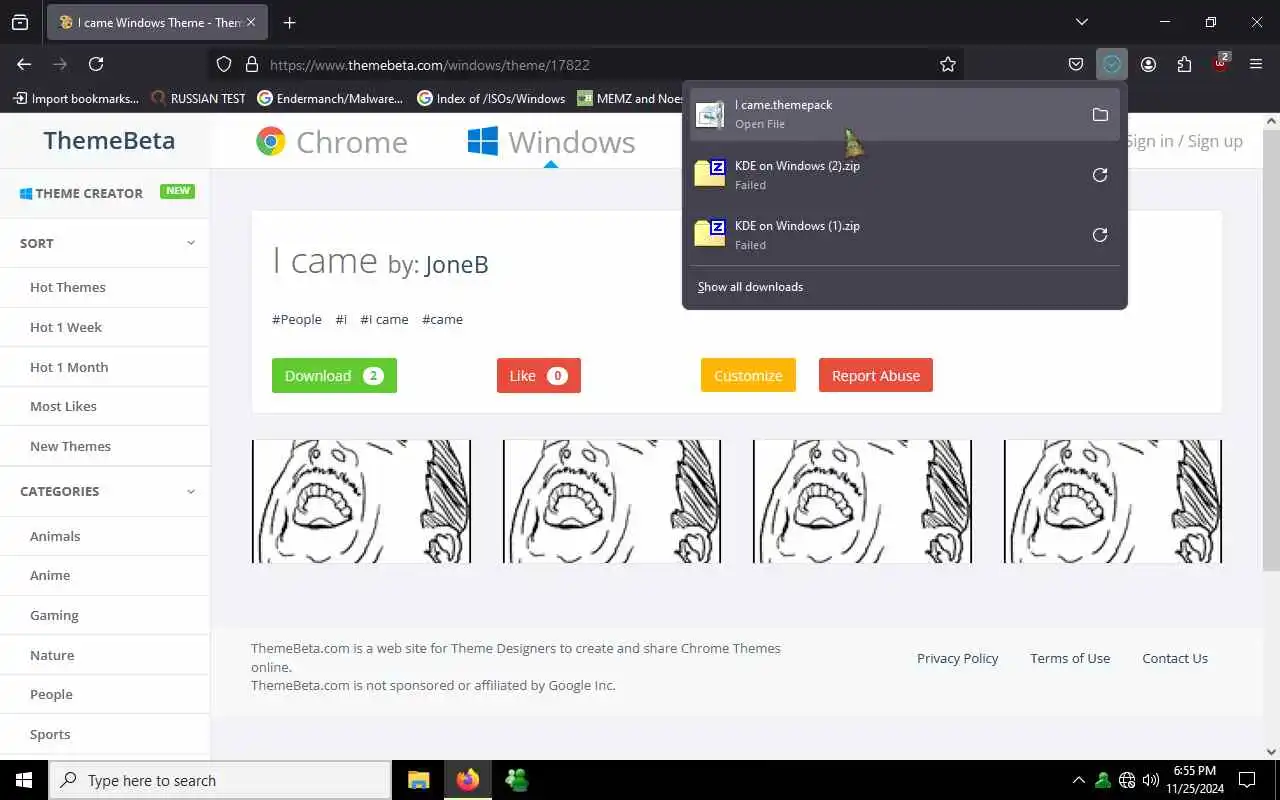Image resolution: width=1280 pixels, height=800 pixels.
Task: Click author name JoneB
Action: click(457, 265)
